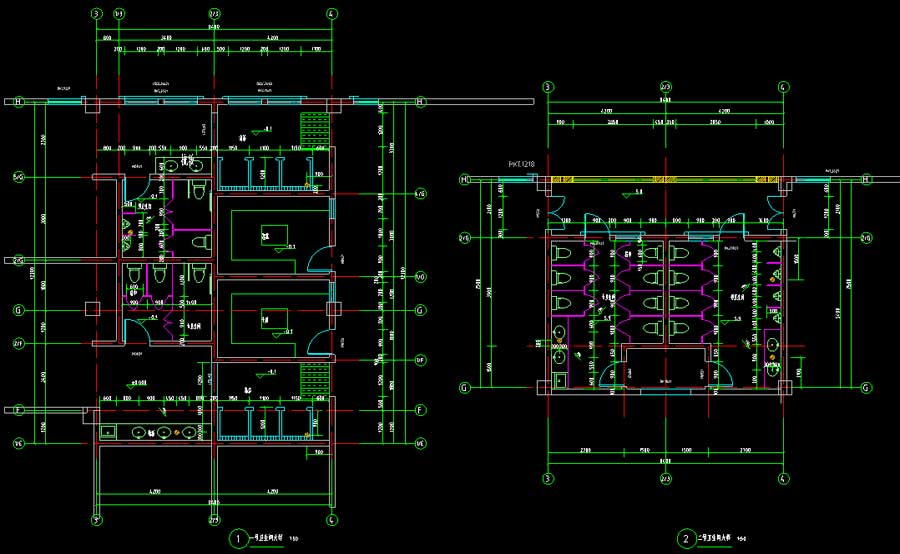Select grid bubble 3 below the left plan
Image resolution: width=900 pixels, height=554 pixels.
tap(97, 520)
